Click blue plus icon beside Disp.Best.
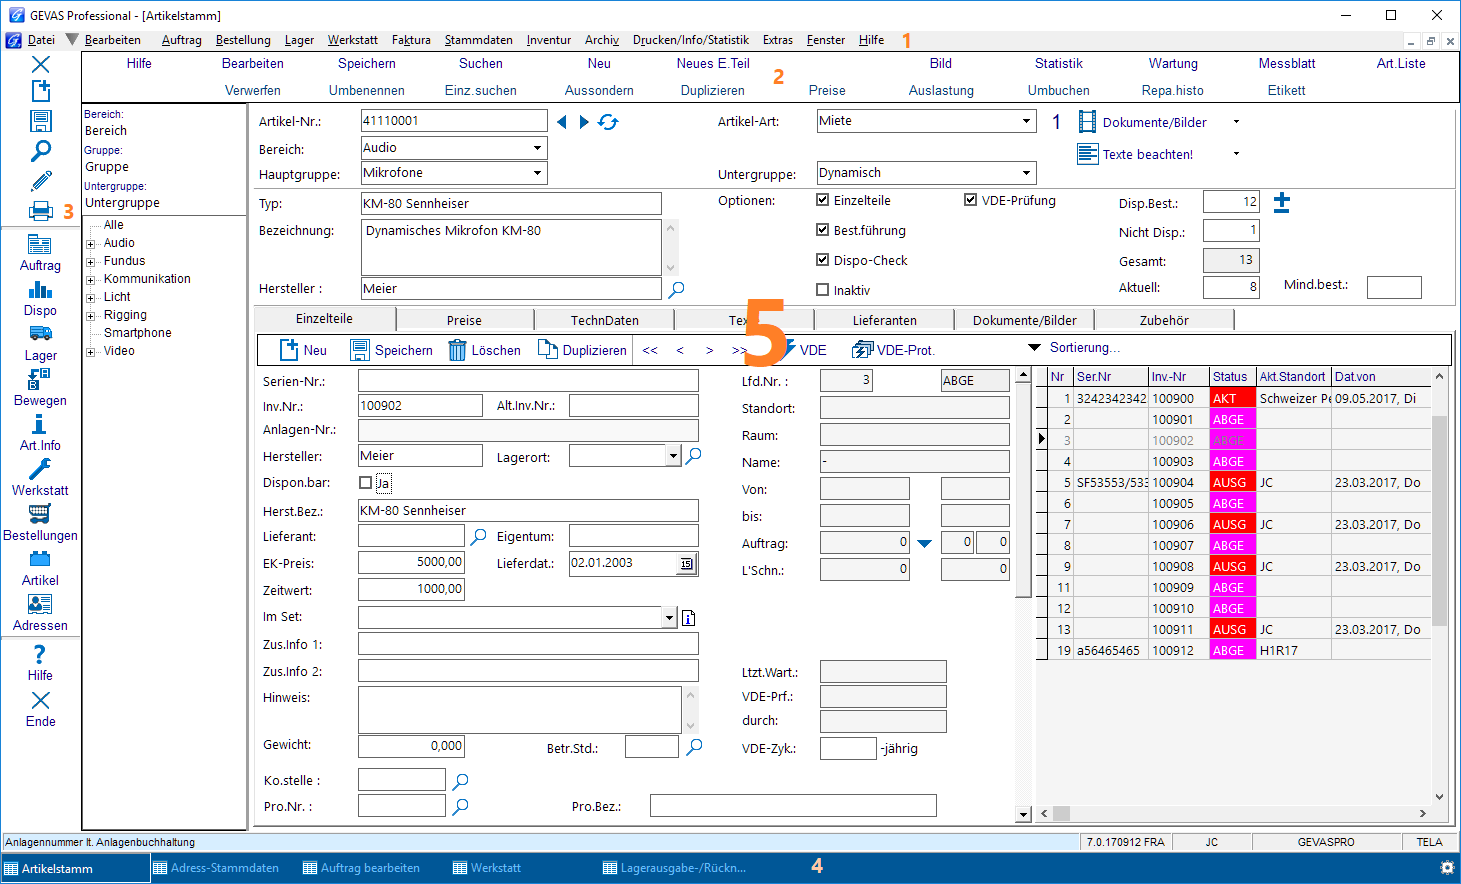The image size is (1461, 884). tap(1282, 203)
